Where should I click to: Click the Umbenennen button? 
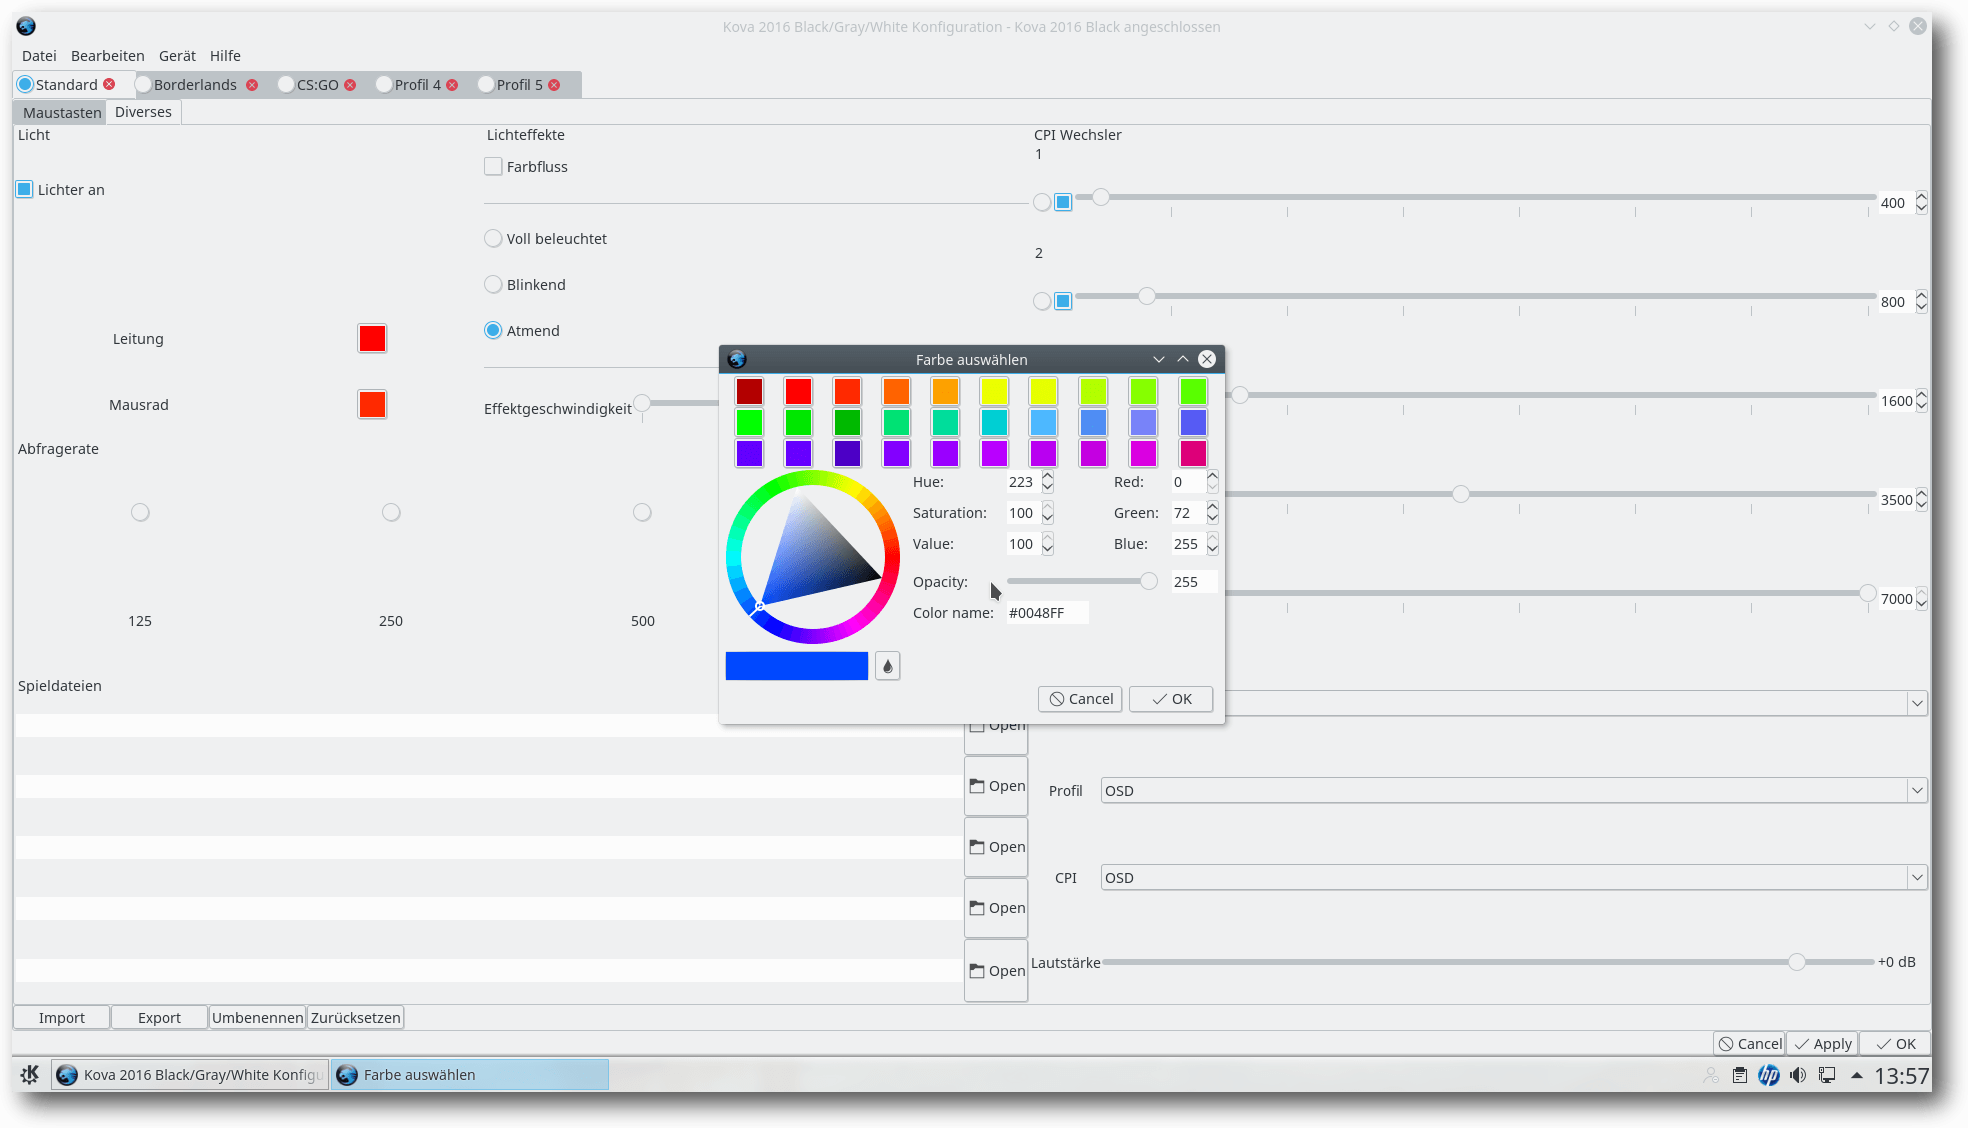coord(257,1017)
